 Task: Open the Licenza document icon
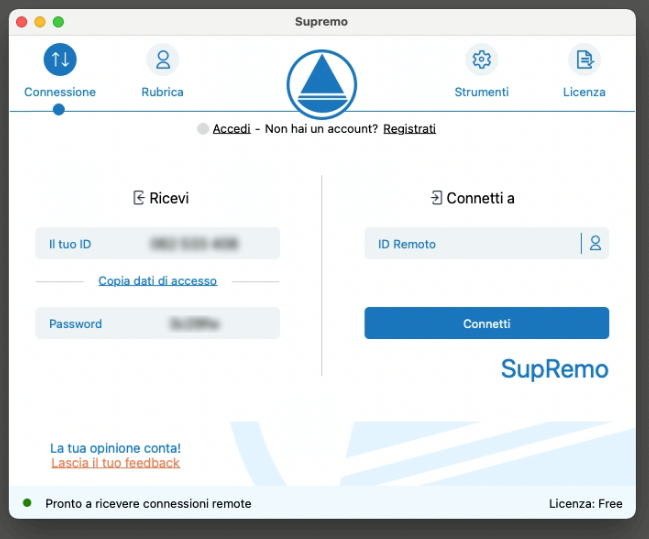coord(584,60)
